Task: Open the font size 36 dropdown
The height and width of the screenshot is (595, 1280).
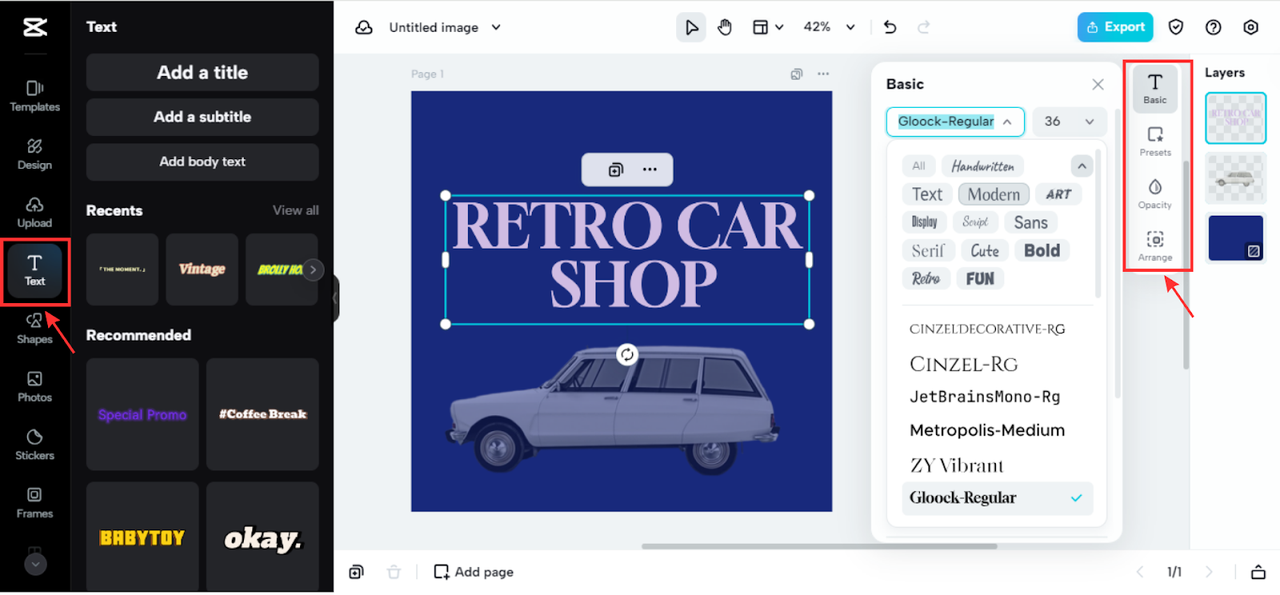Action: (x=1069, y=121)
